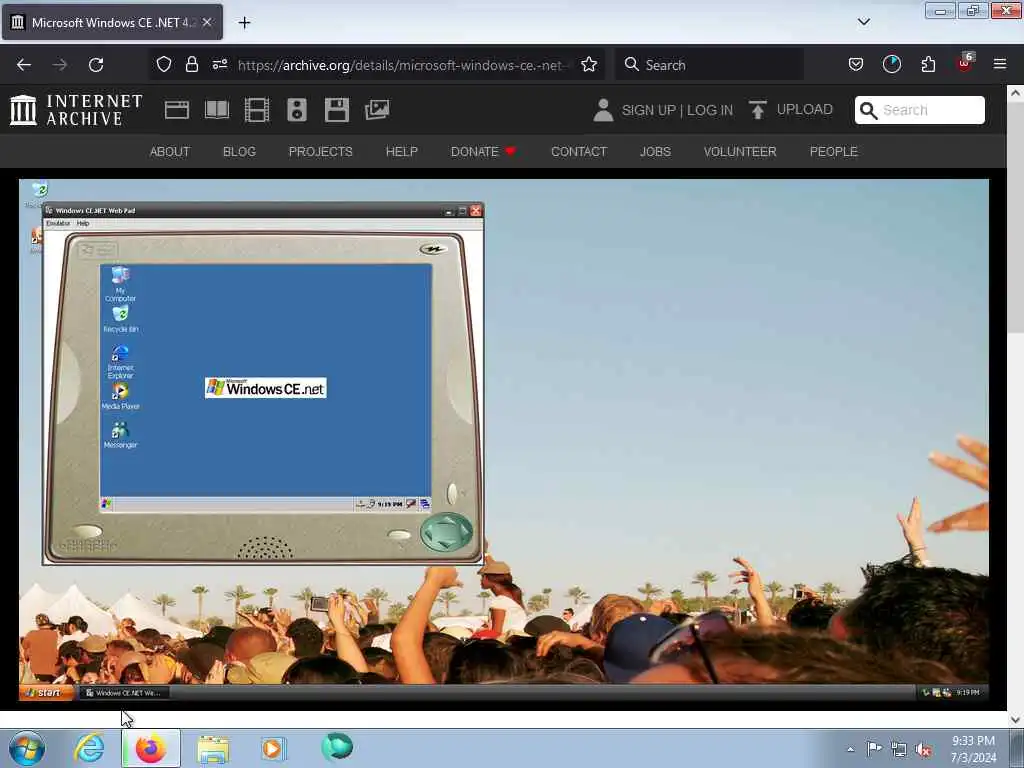
Task: Click the tracking protection shield icon
Action: coord(164,64)
